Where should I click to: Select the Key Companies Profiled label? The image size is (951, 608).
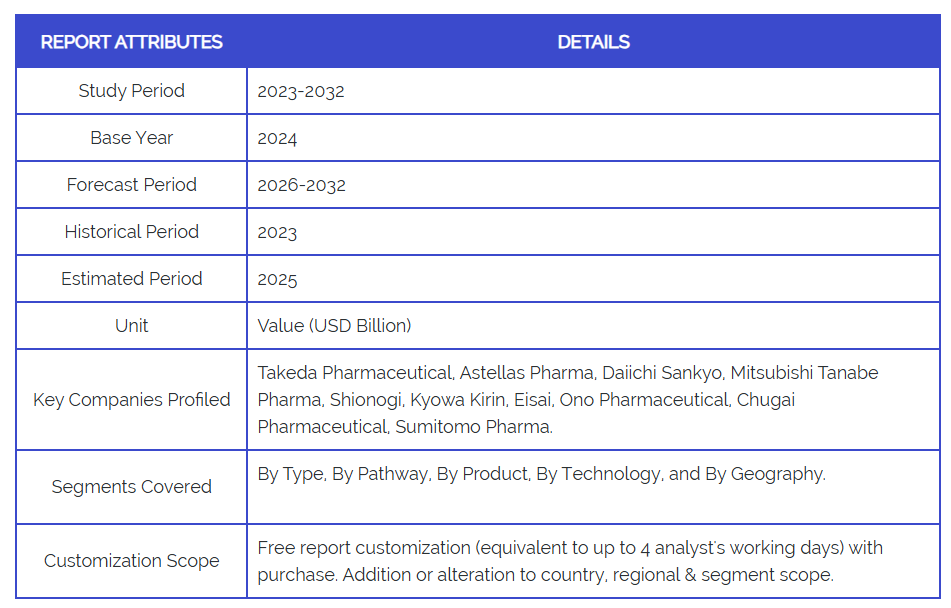[131, 400]
